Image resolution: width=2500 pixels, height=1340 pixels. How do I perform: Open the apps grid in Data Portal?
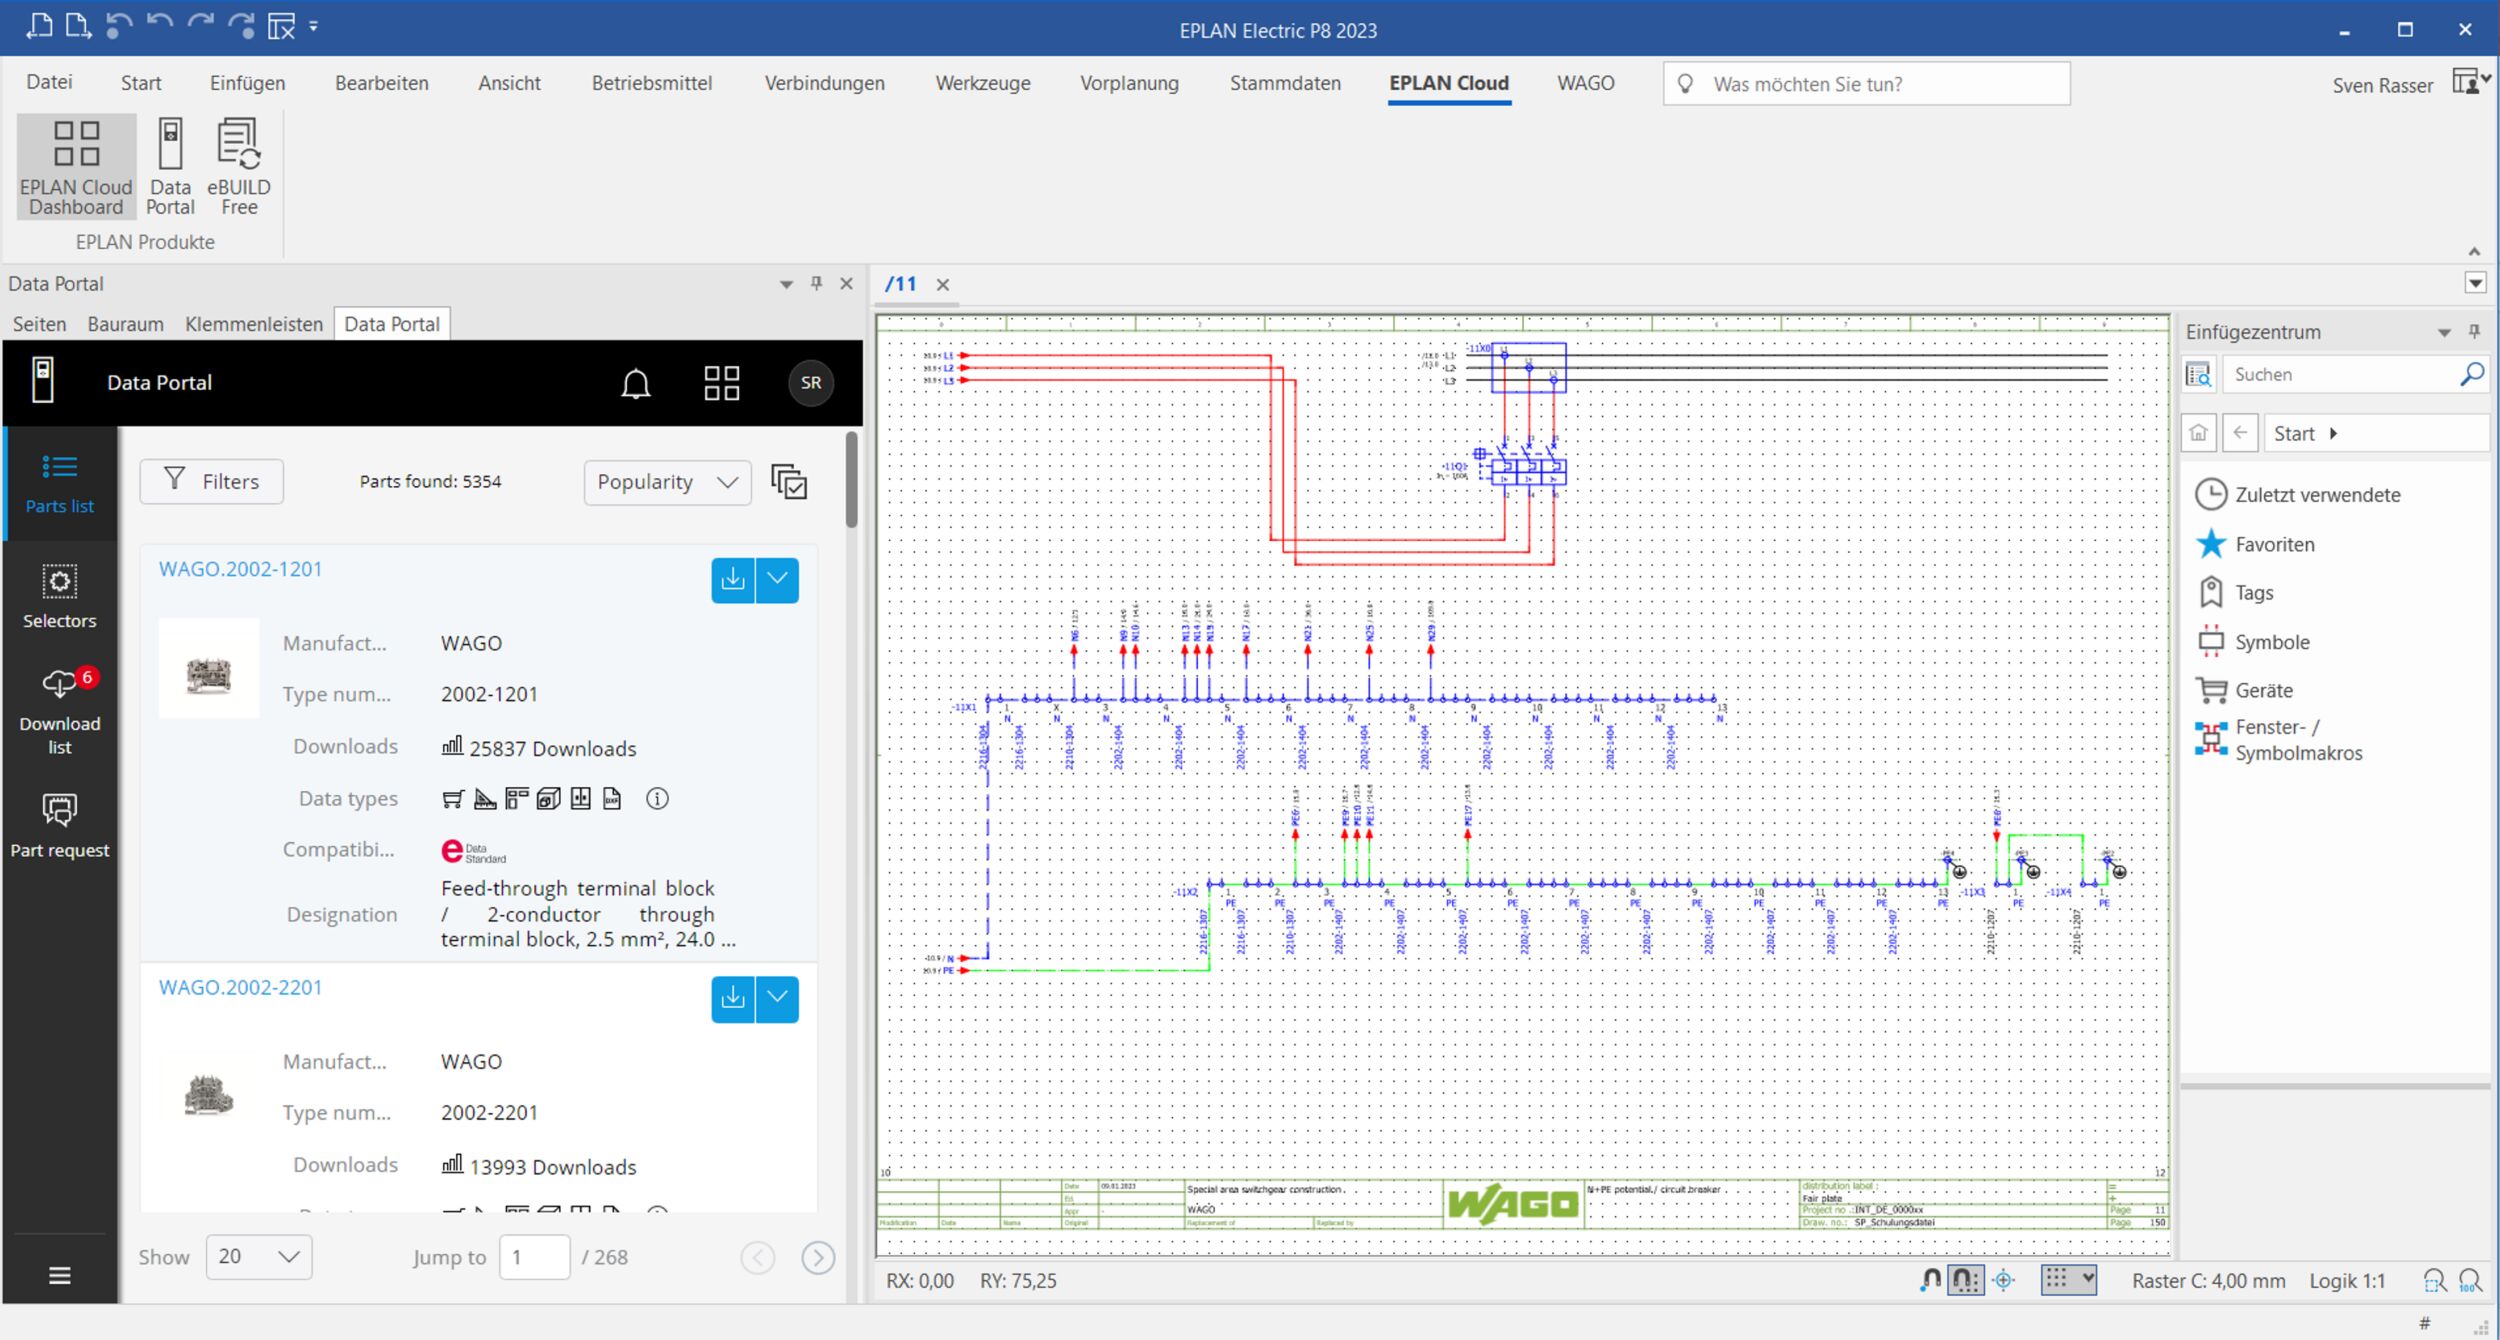pos(721,383)
